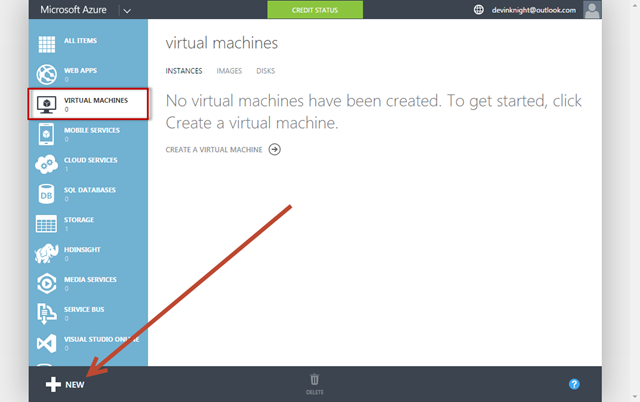
Task: Open HDInsight elephant icon
Action: (46, 254)
